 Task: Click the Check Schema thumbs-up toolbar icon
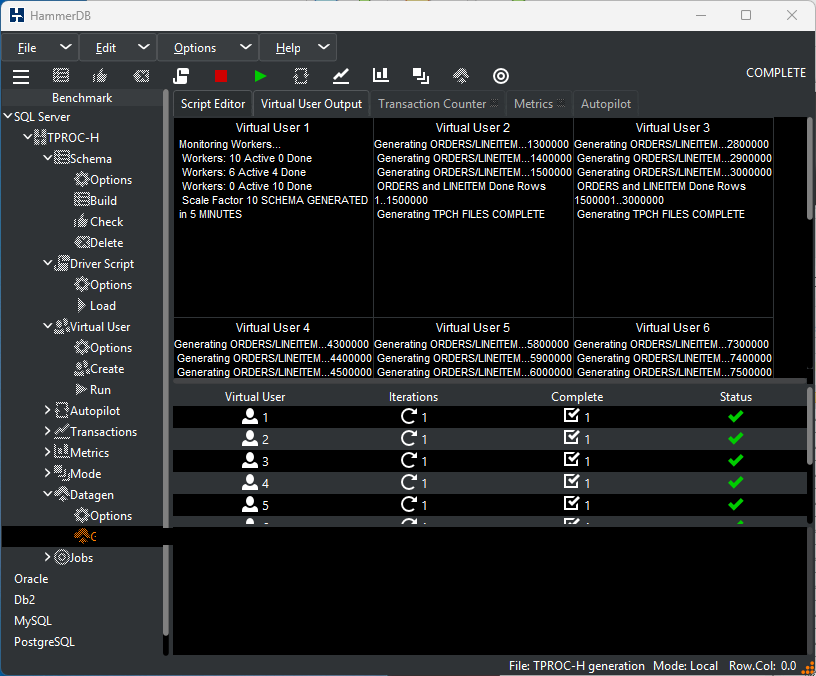[99, 76]
